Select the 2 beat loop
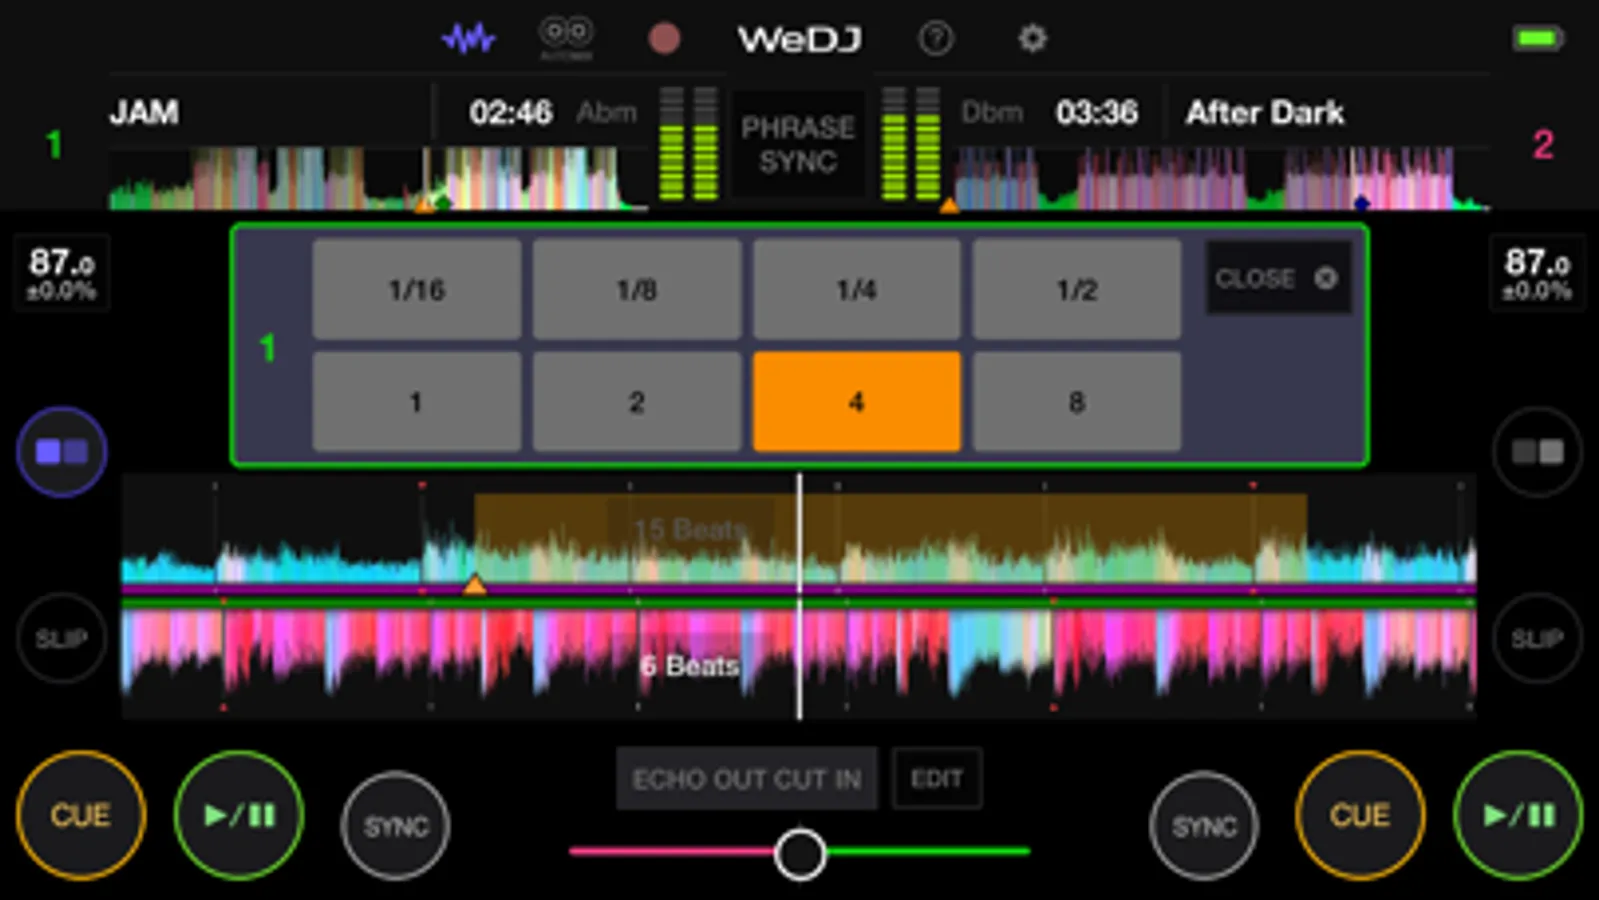This screenshot has height=900, width=1599. [x=637, y=402]
